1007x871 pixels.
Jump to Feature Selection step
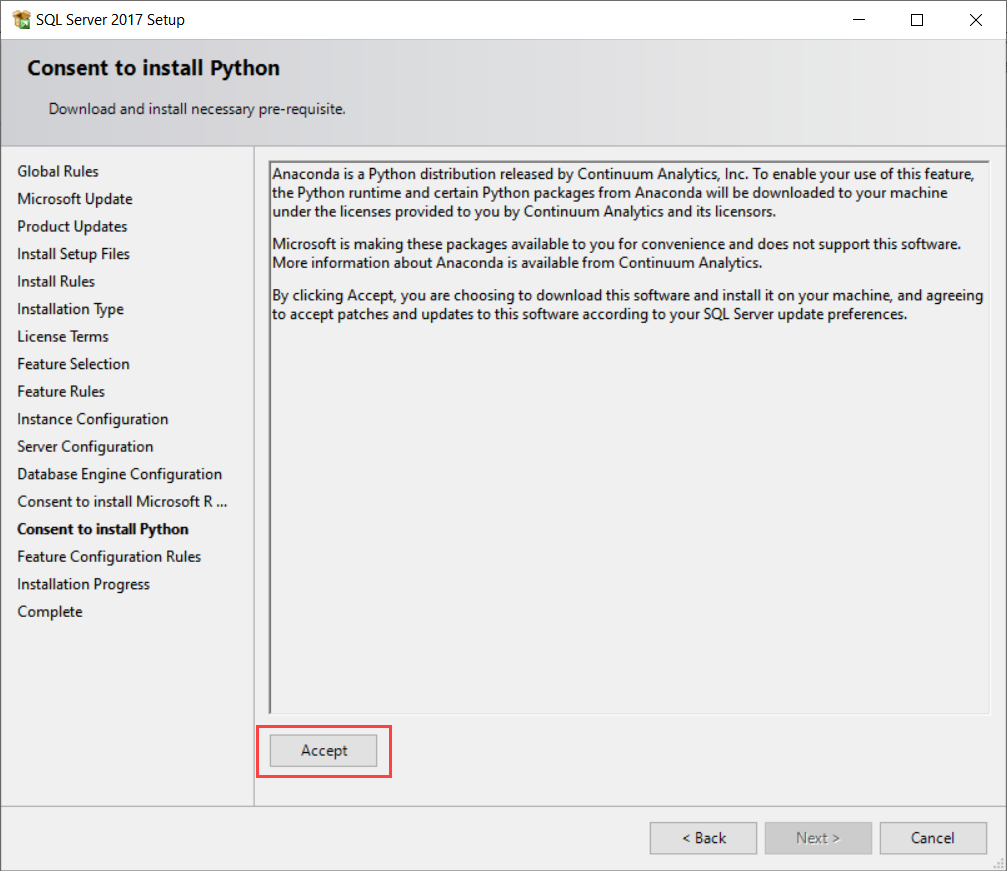click(x=73, y=364)
